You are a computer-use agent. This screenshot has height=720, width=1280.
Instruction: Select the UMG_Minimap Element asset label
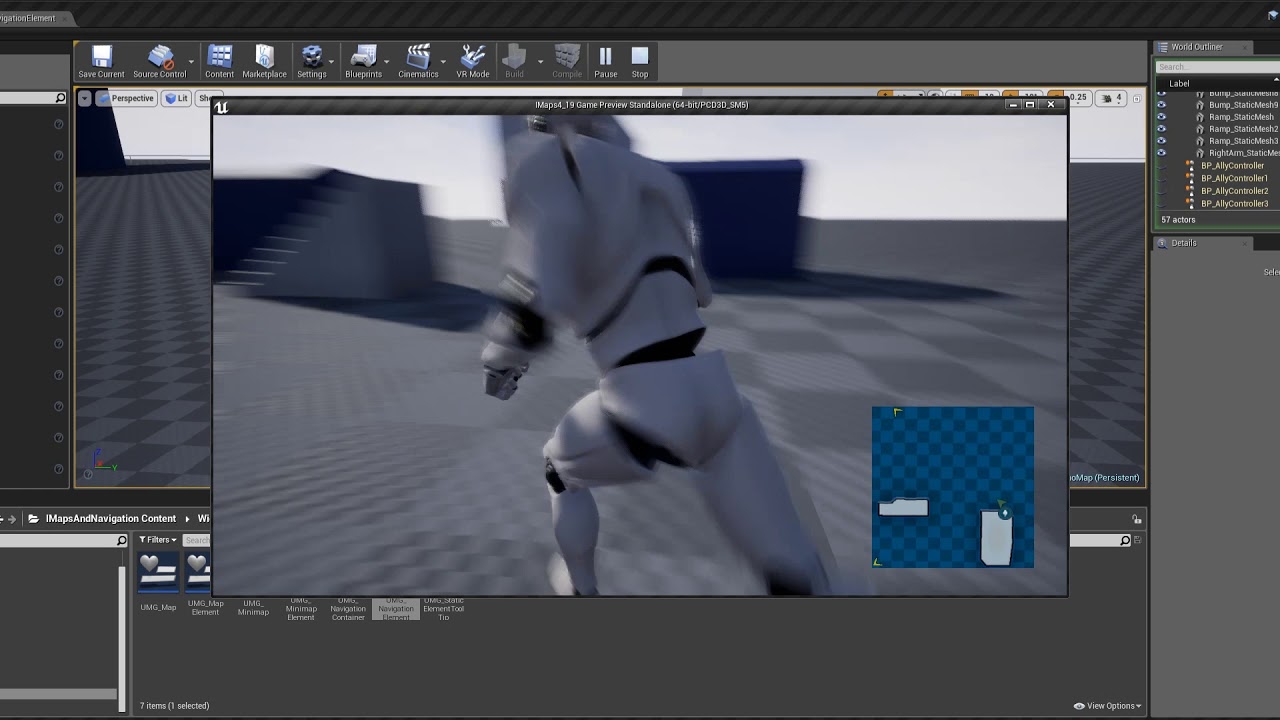301,608
